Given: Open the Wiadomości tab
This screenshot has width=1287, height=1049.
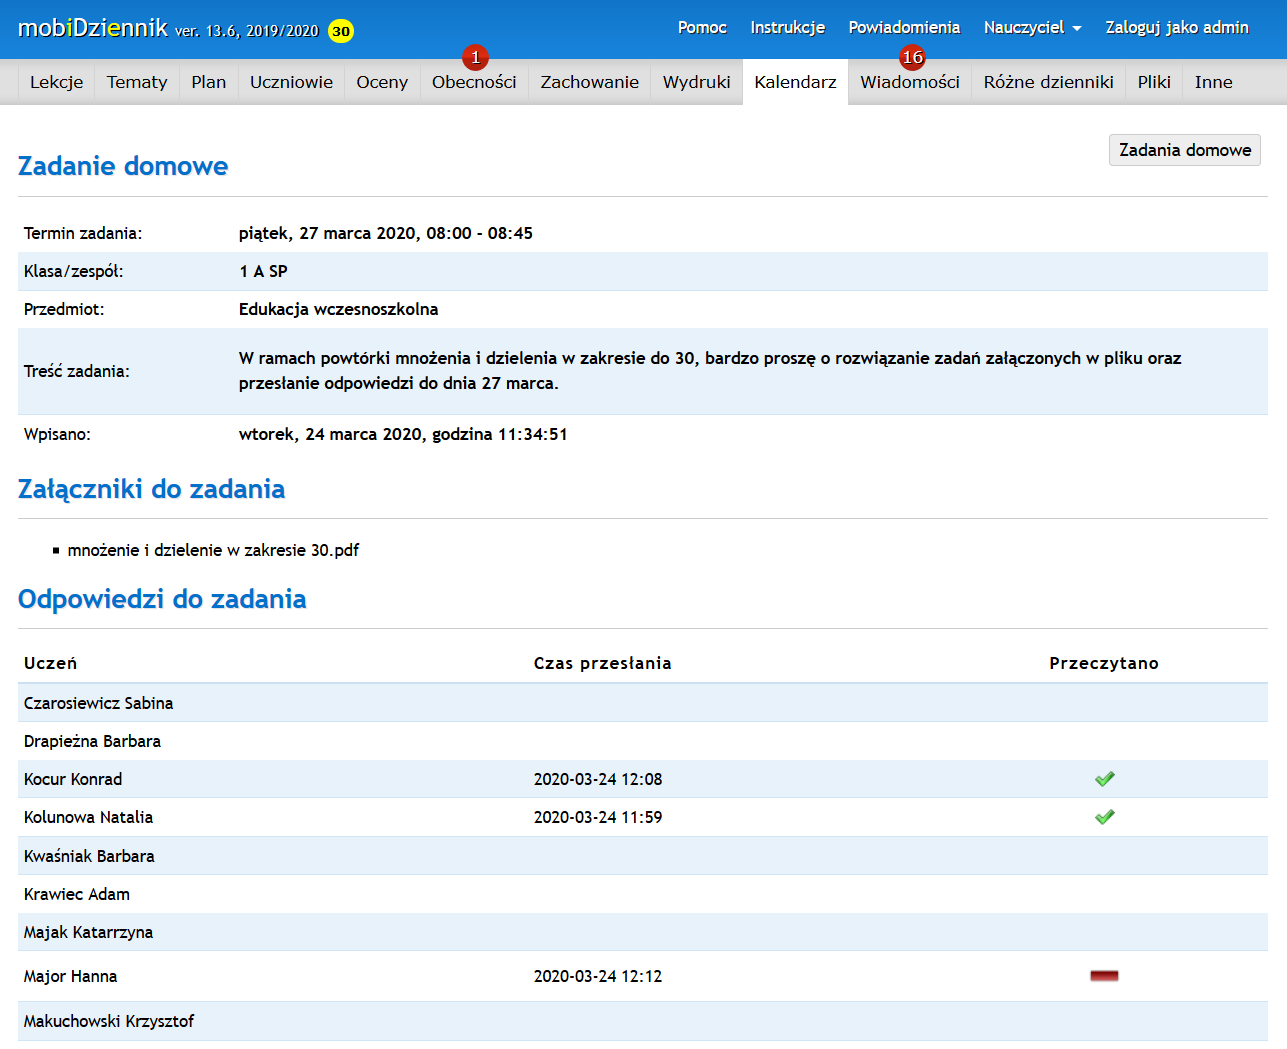Looking at the screenshot, I should [910, 82].
